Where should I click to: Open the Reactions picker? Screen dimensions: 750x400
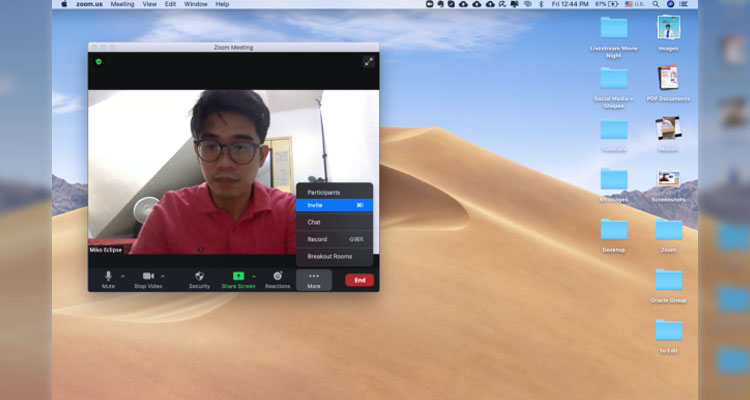277,280
